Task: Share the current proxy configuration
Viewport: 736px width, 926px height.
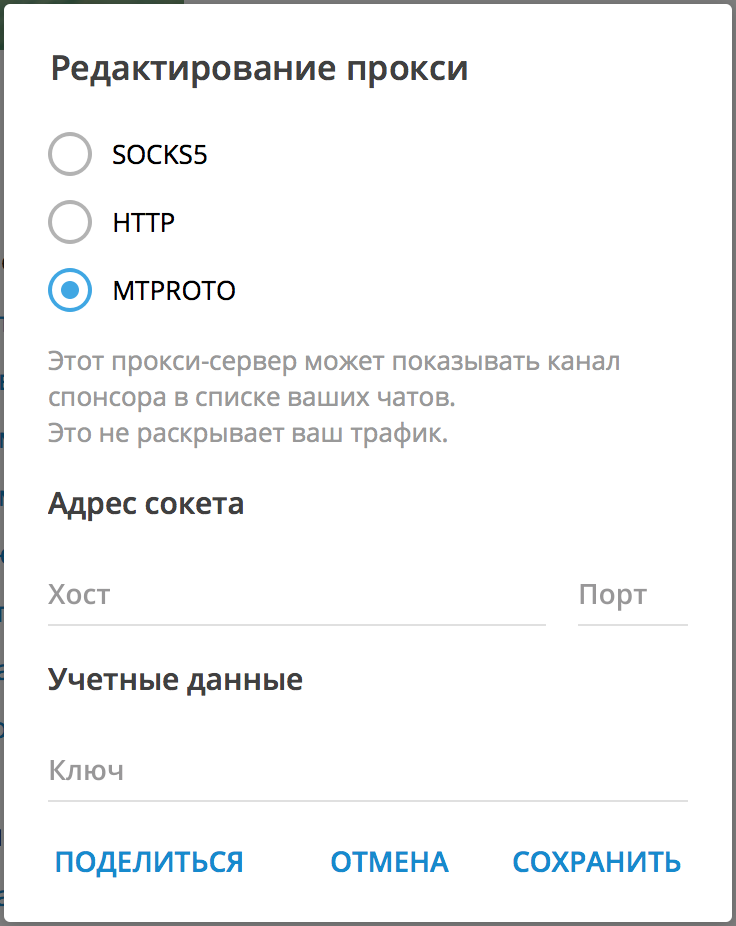Action: [x=148, y=861]
